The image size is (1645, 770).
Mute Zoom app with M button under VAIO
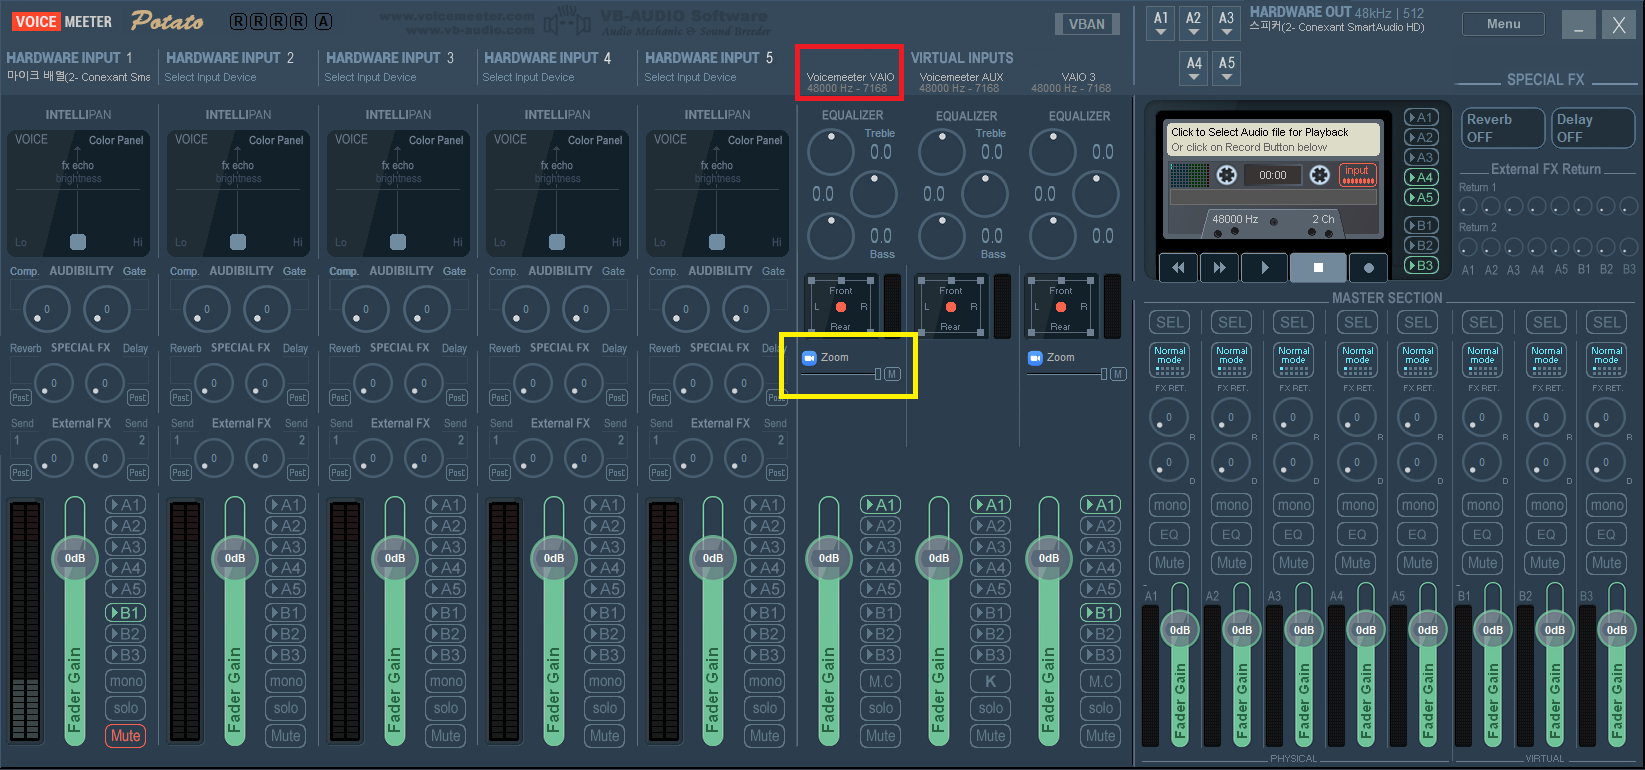pyautogui.click(x=892, y=374)
